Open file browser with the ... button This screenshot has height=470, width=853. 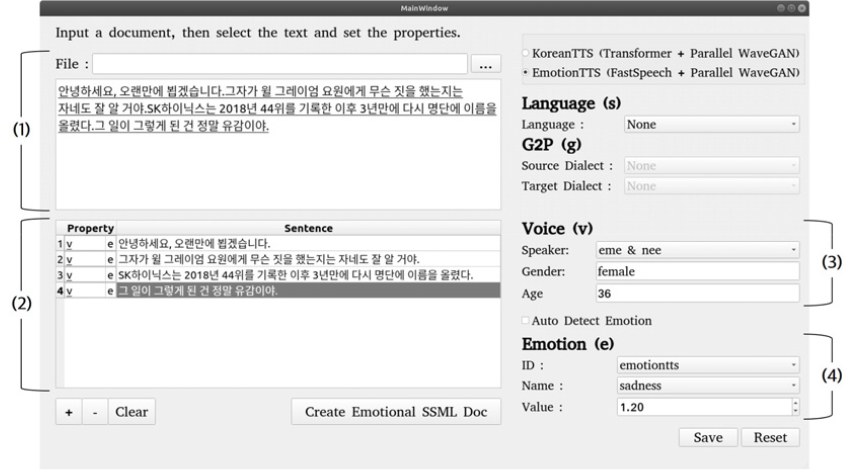[x=486, y=64]
